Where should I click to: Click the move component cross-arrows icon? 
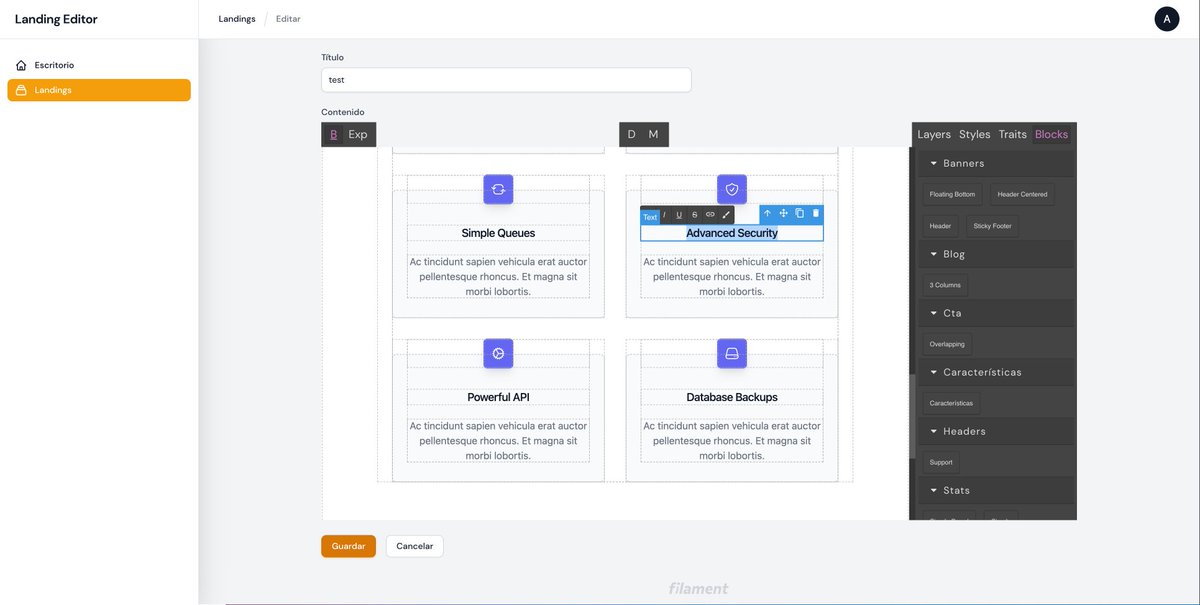[x=784, y=213]
